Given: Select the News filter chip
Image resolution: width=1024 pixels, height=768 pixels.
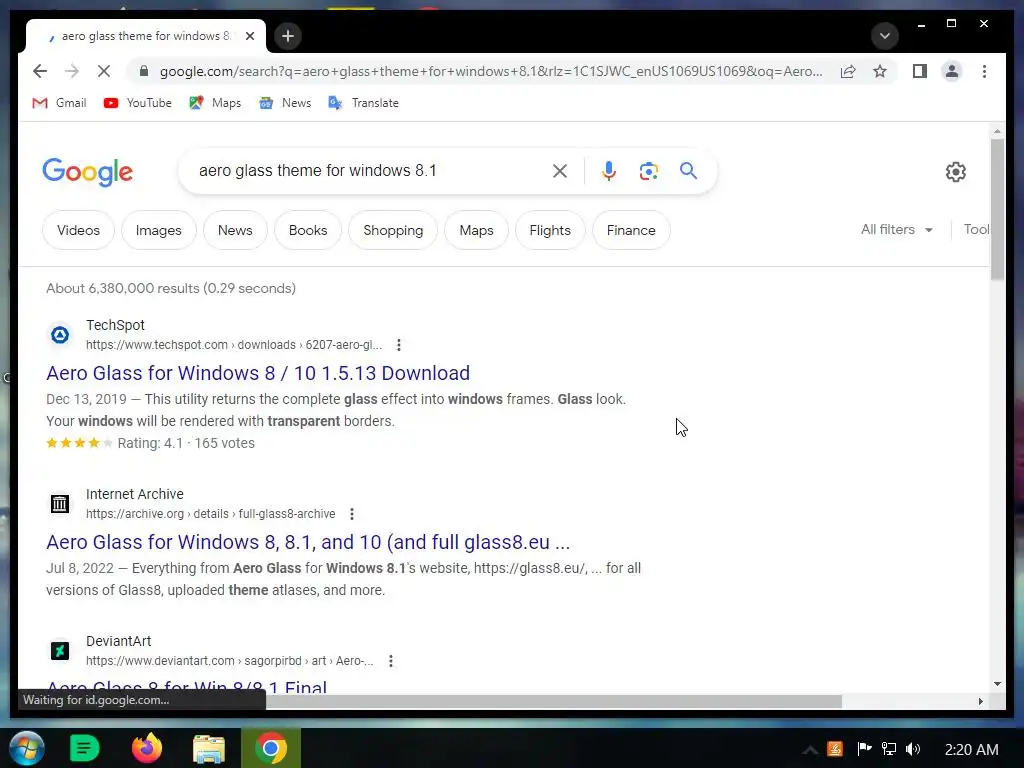Looking at the screenshot, I should [235, 230].
